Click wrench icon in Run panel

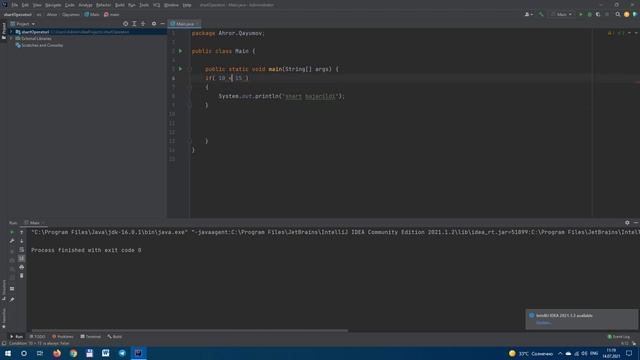pyautogui.click(x=12, y=241)
